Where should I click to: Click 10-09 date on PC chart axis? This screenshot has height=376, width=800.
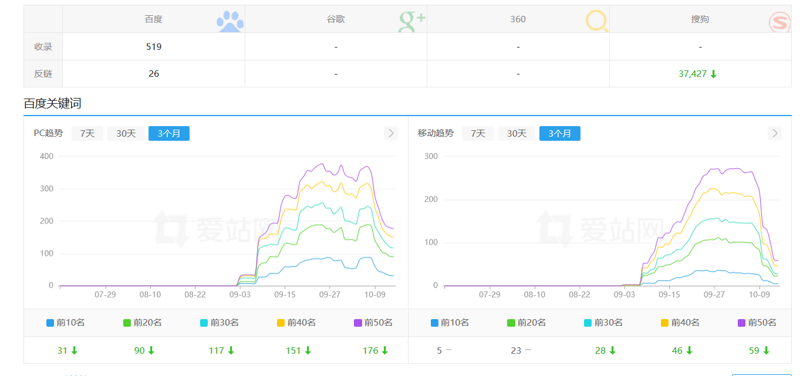point(374,295)
